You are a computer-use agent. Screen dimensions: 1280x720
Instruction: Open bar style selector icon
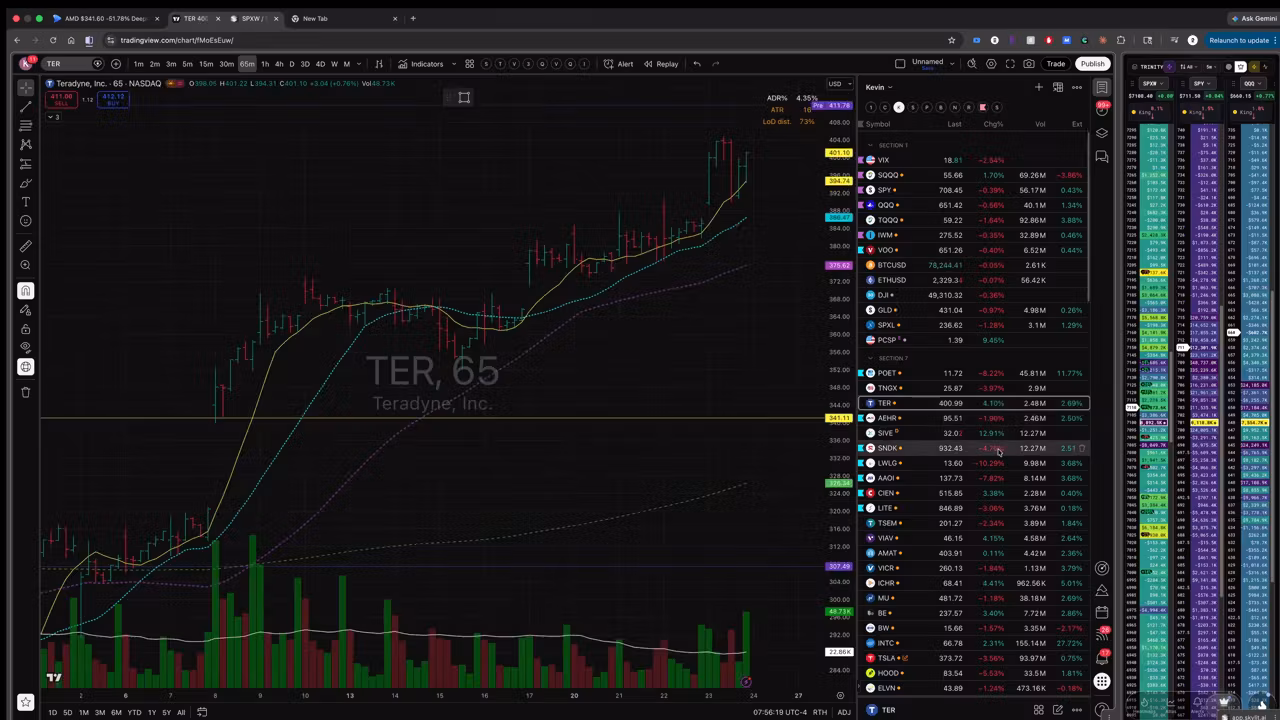379,64
